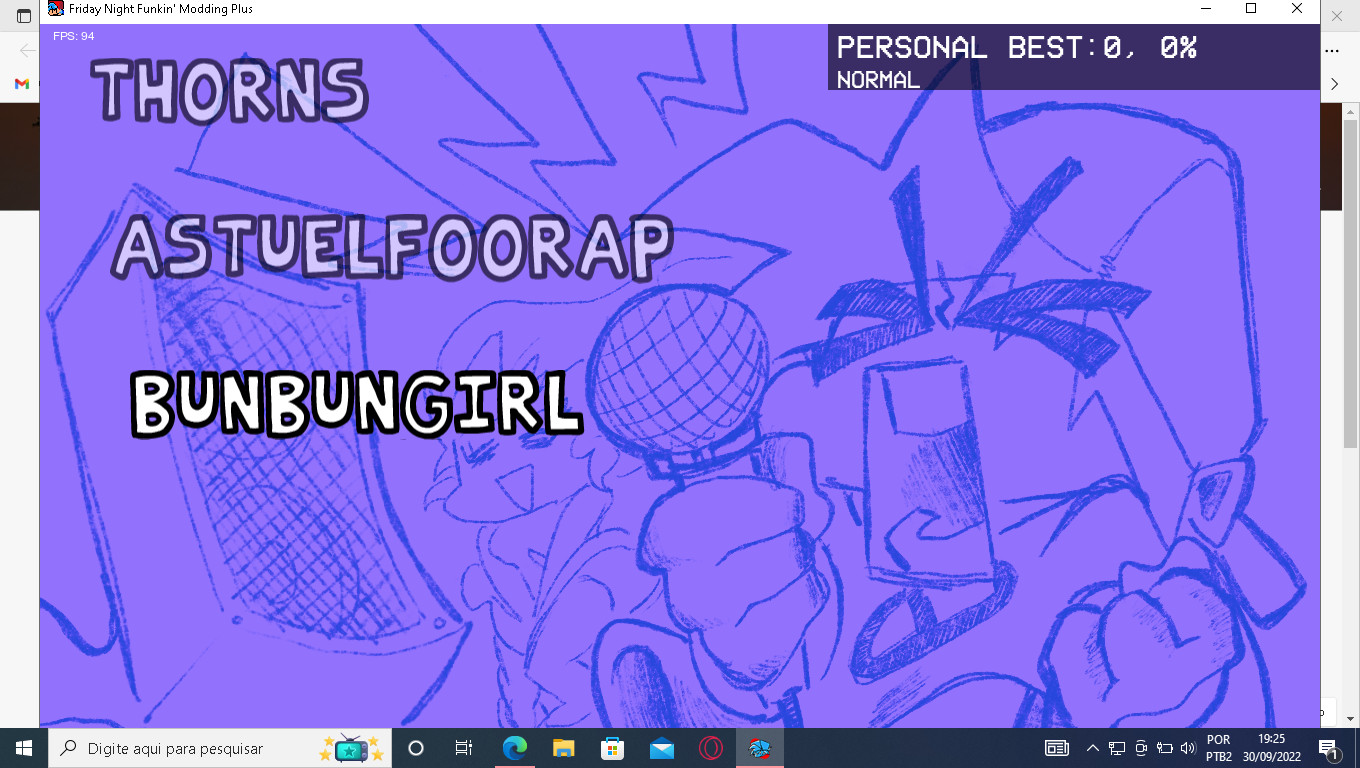Open Cortana from the taskbar

point(416,748)
